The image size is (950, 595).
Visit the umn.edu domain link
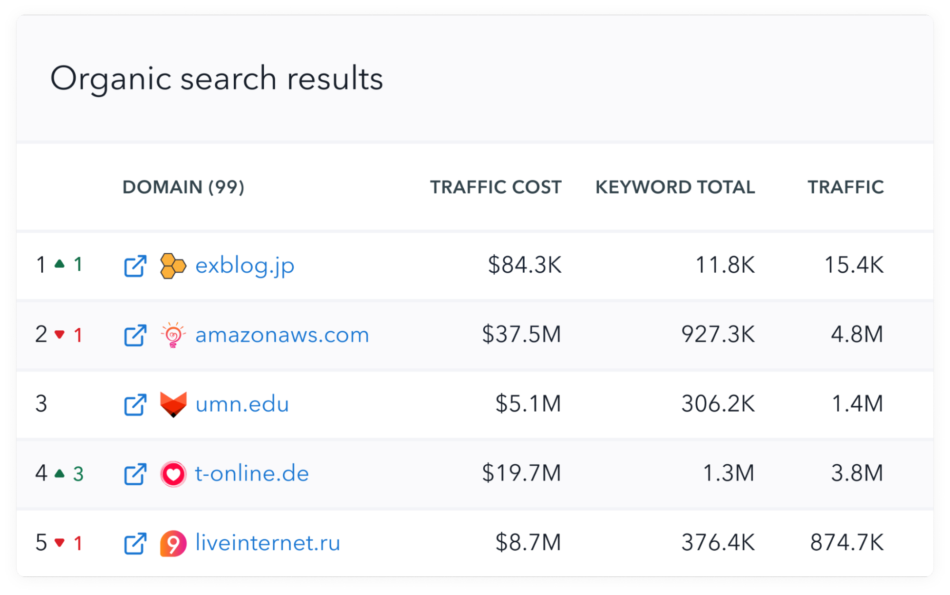coord(242,405)
